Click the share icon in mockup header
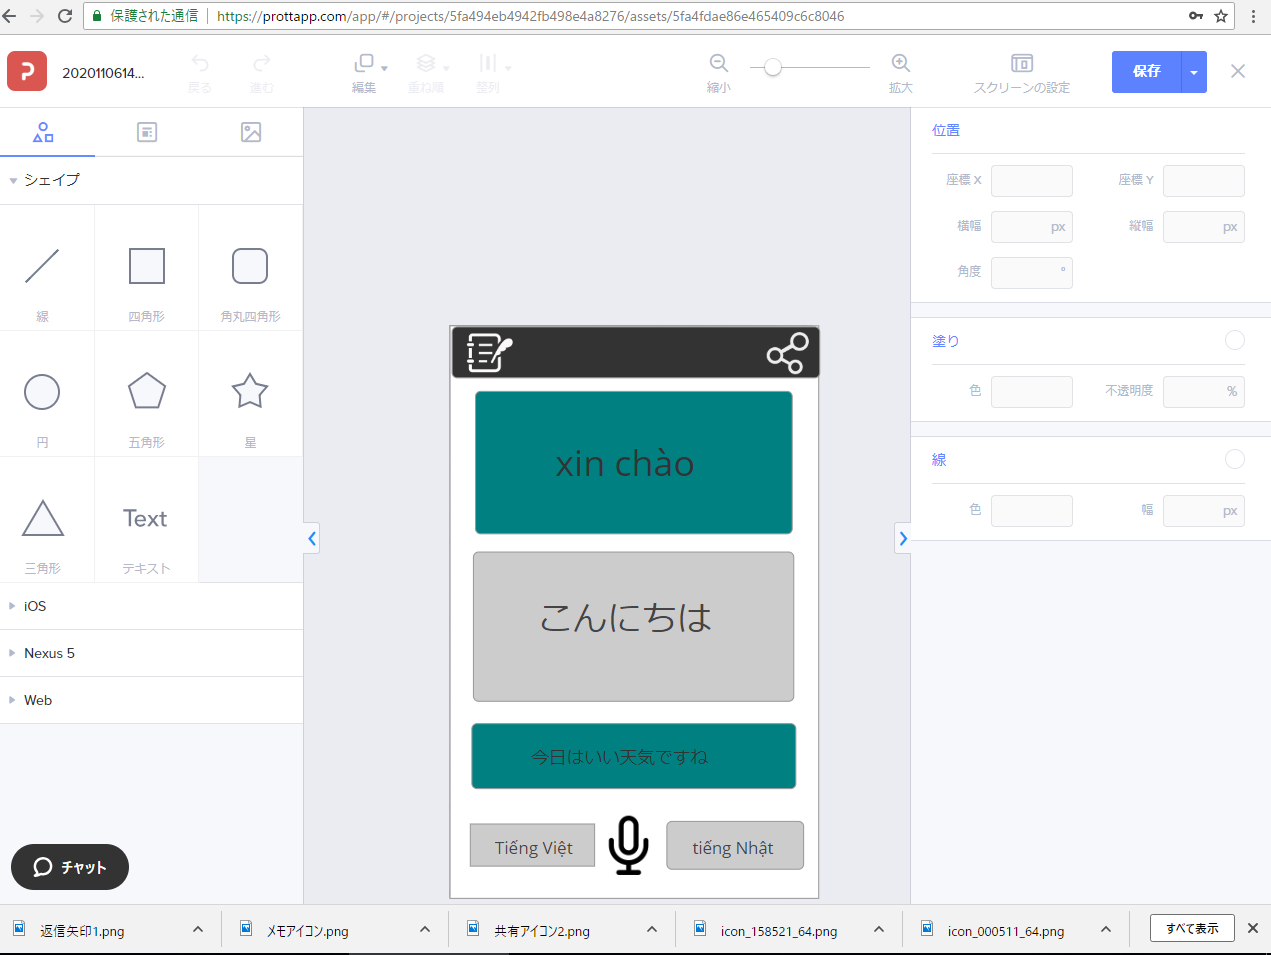The height and width of the screenshot is (955, 1271). 788,353
